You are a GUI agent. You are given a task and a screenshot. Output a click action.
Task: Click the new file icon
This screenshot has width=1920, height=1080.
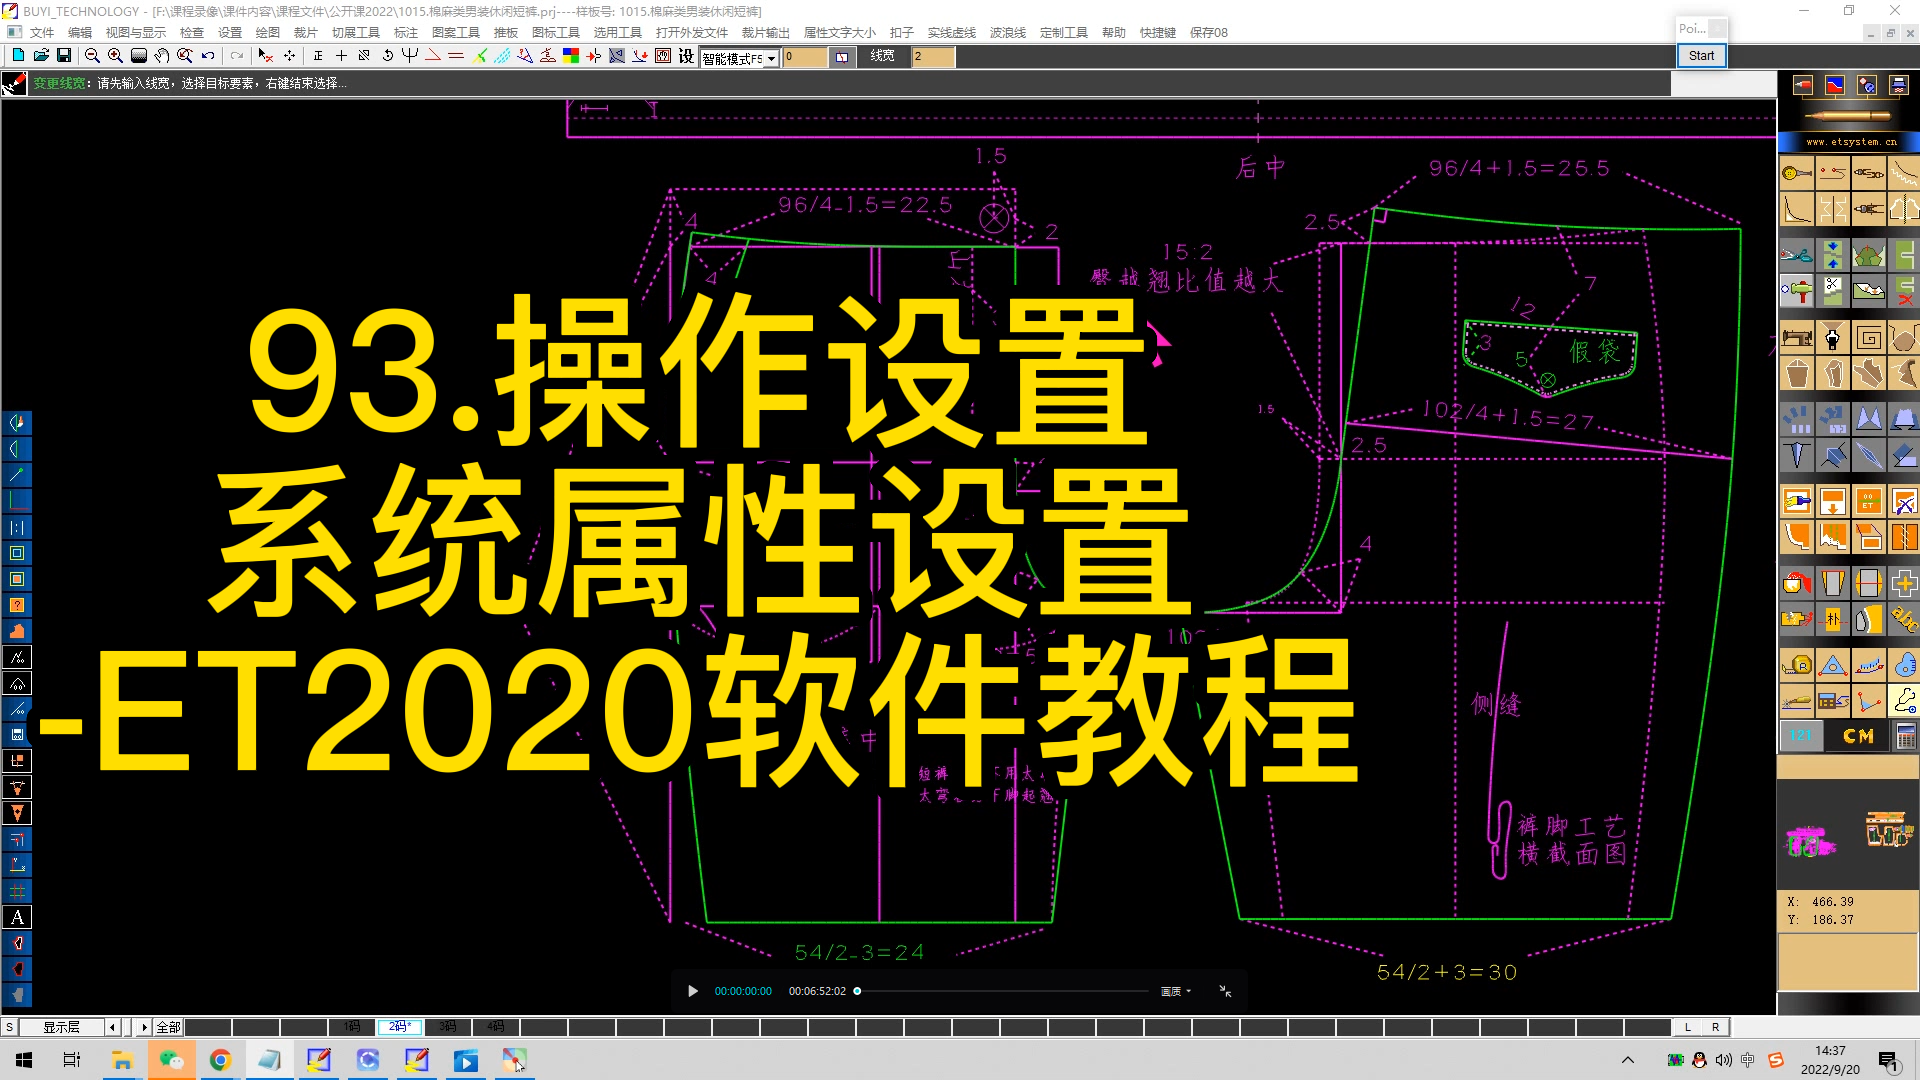point(18,56)
